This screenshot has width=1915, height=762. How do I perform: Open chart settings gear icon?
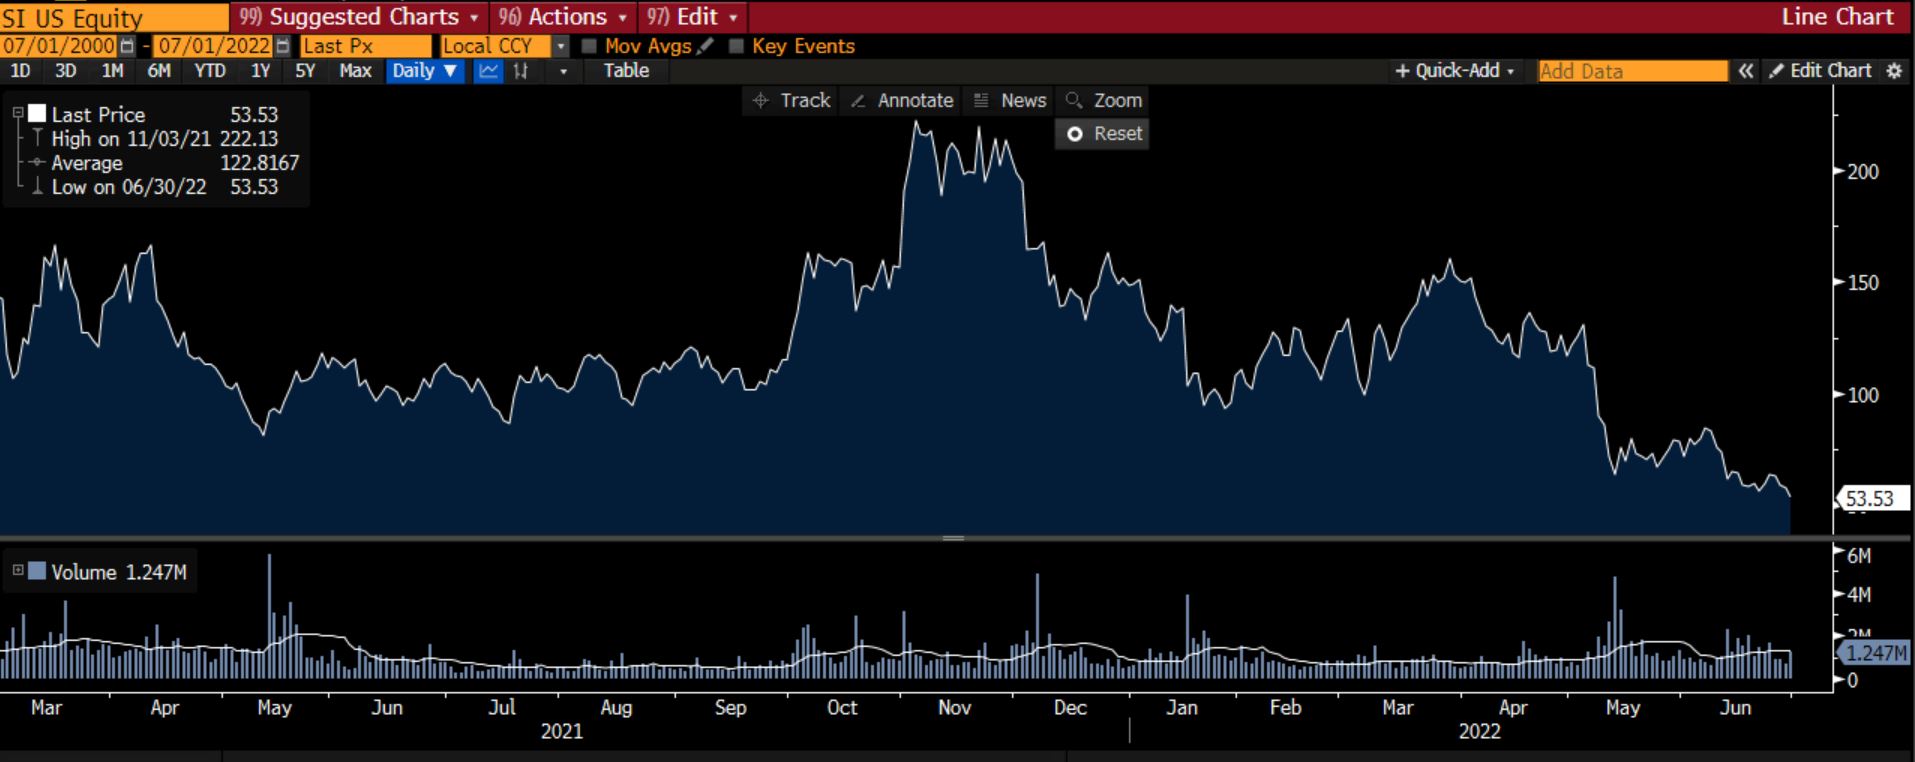coord(1894,71)
